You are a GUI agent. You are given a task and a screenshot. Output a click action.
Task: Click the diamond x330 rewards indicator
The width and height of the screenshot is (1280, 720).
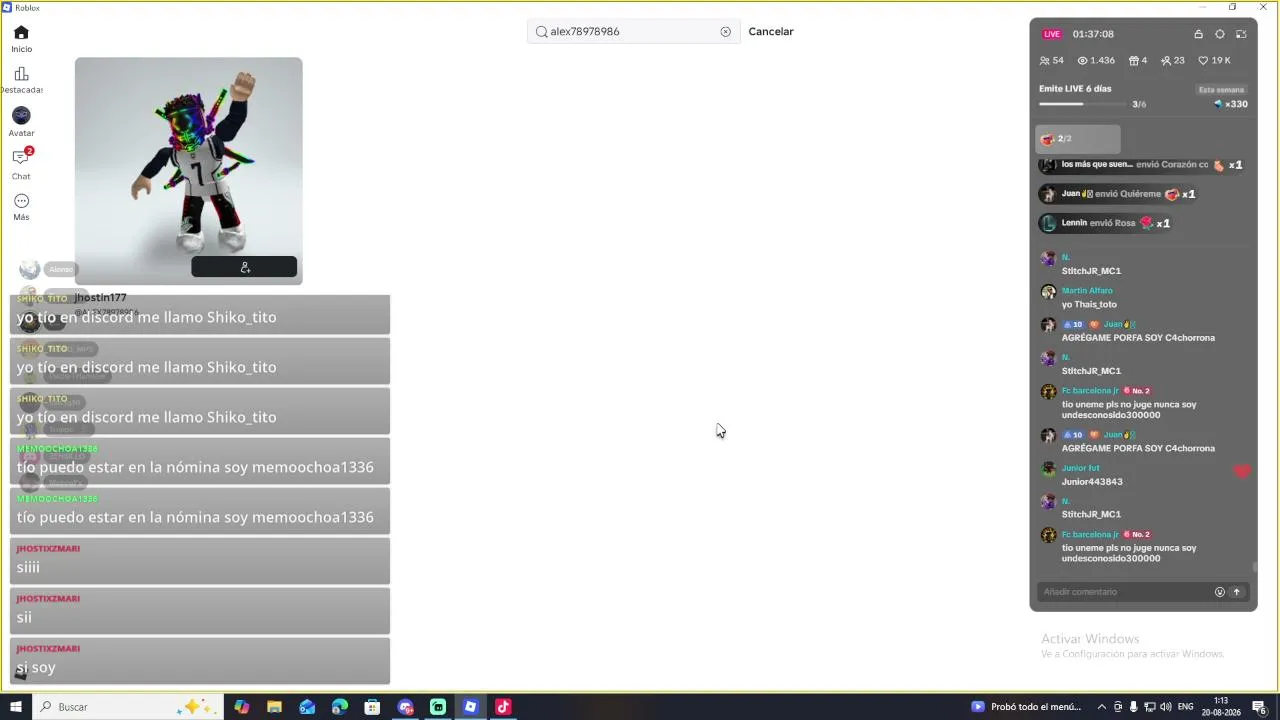click(x=1230, y=104)
